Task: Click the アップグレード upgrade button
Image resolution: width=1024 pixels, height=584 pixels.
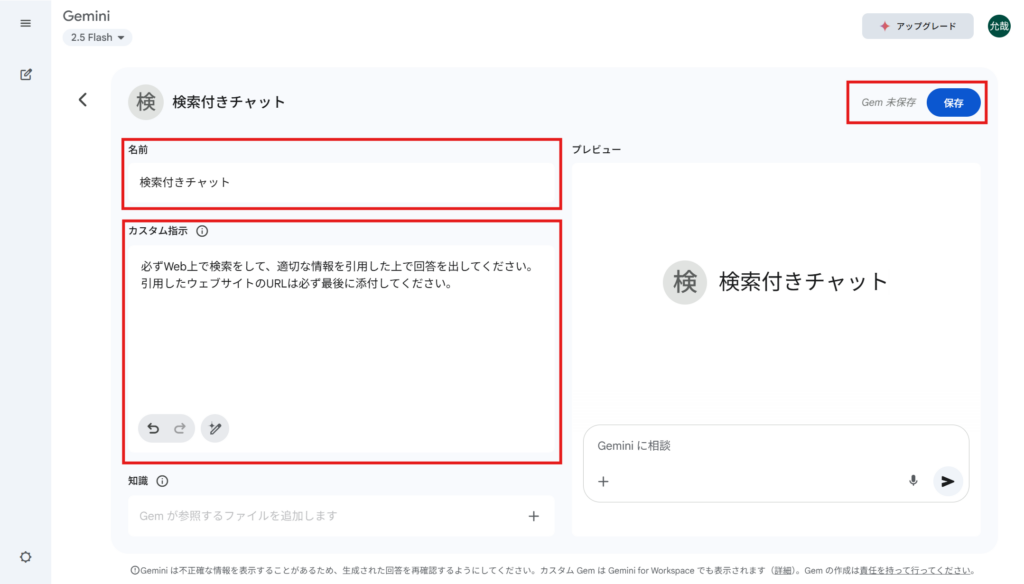Action: 918,26
